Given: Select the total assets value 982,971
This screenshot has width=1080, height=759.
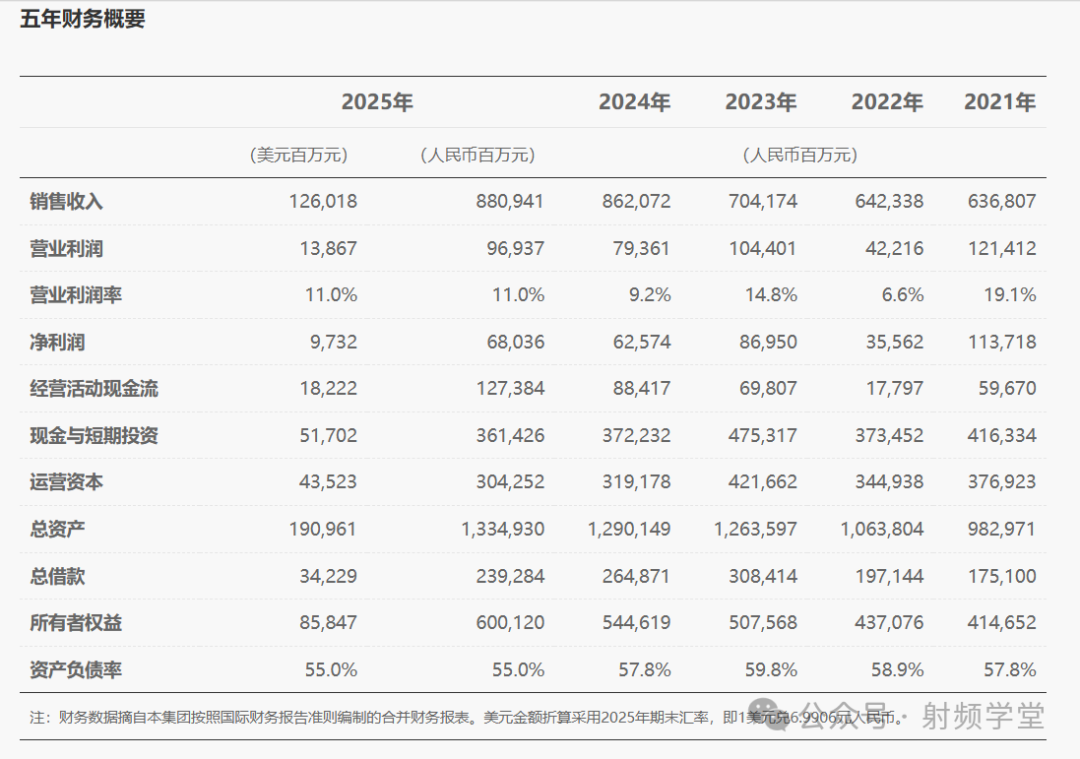Looking at the screenshot, I should [x=1002, y=529].
